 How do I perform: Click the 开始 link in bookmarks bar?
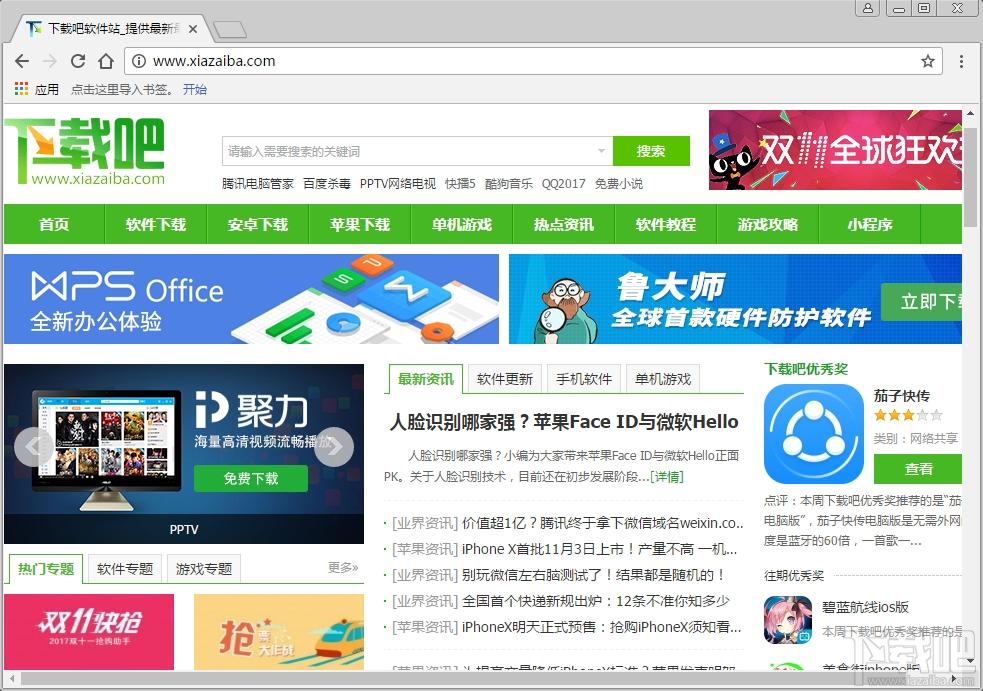[x=195, y=89]
